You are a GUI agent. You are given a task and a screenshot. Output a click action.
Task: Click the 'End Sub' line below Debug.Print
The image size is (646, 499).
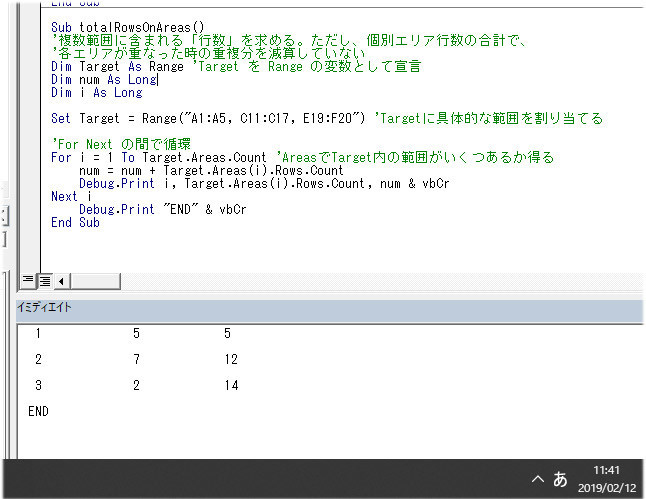click(x=75, y=223)
